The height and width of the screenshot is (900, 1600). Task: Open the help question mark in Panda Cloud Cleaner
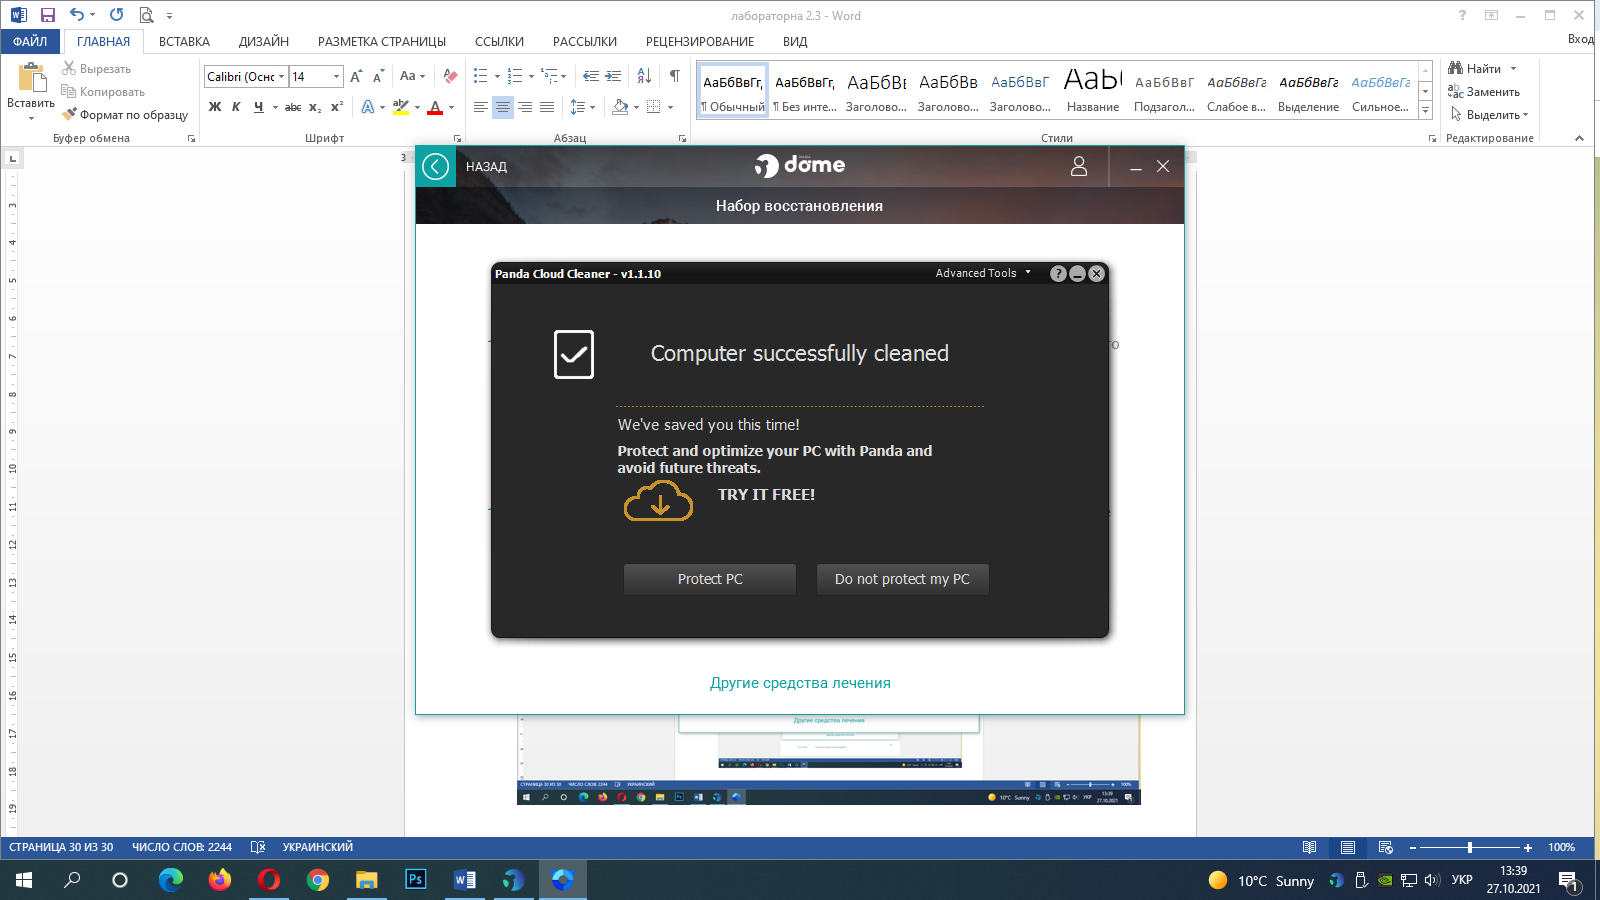click(1058, 273)
